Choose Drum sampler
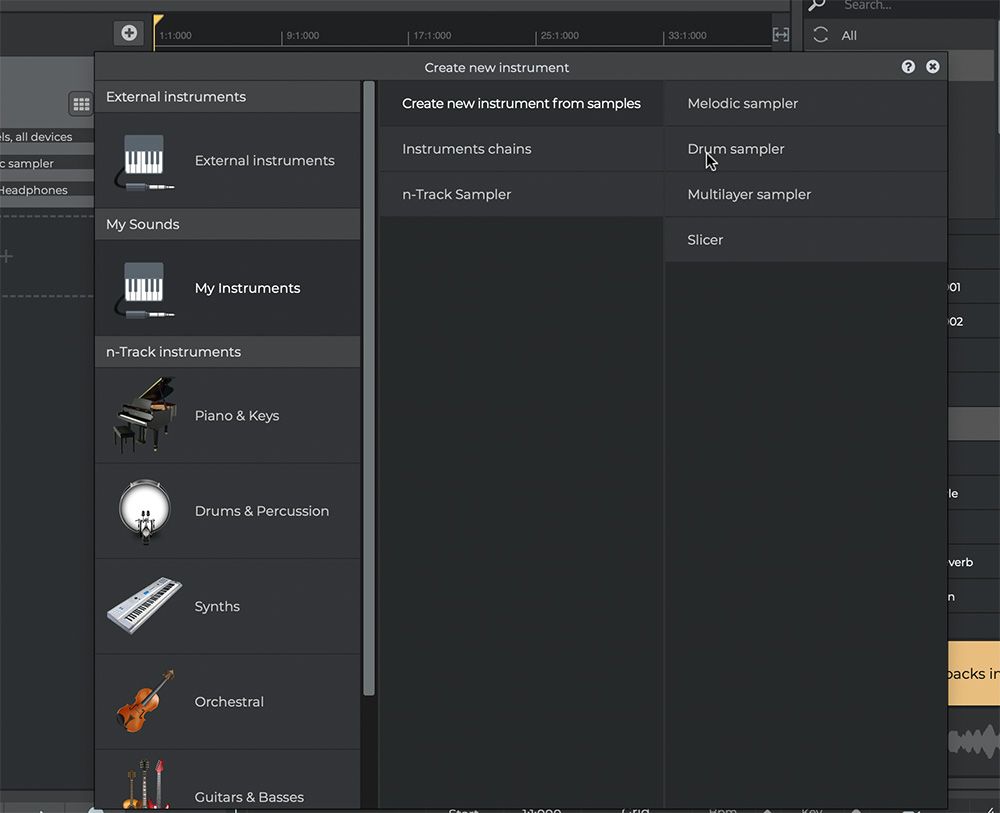The image size is (1000, 813). [x=805, y=149]
